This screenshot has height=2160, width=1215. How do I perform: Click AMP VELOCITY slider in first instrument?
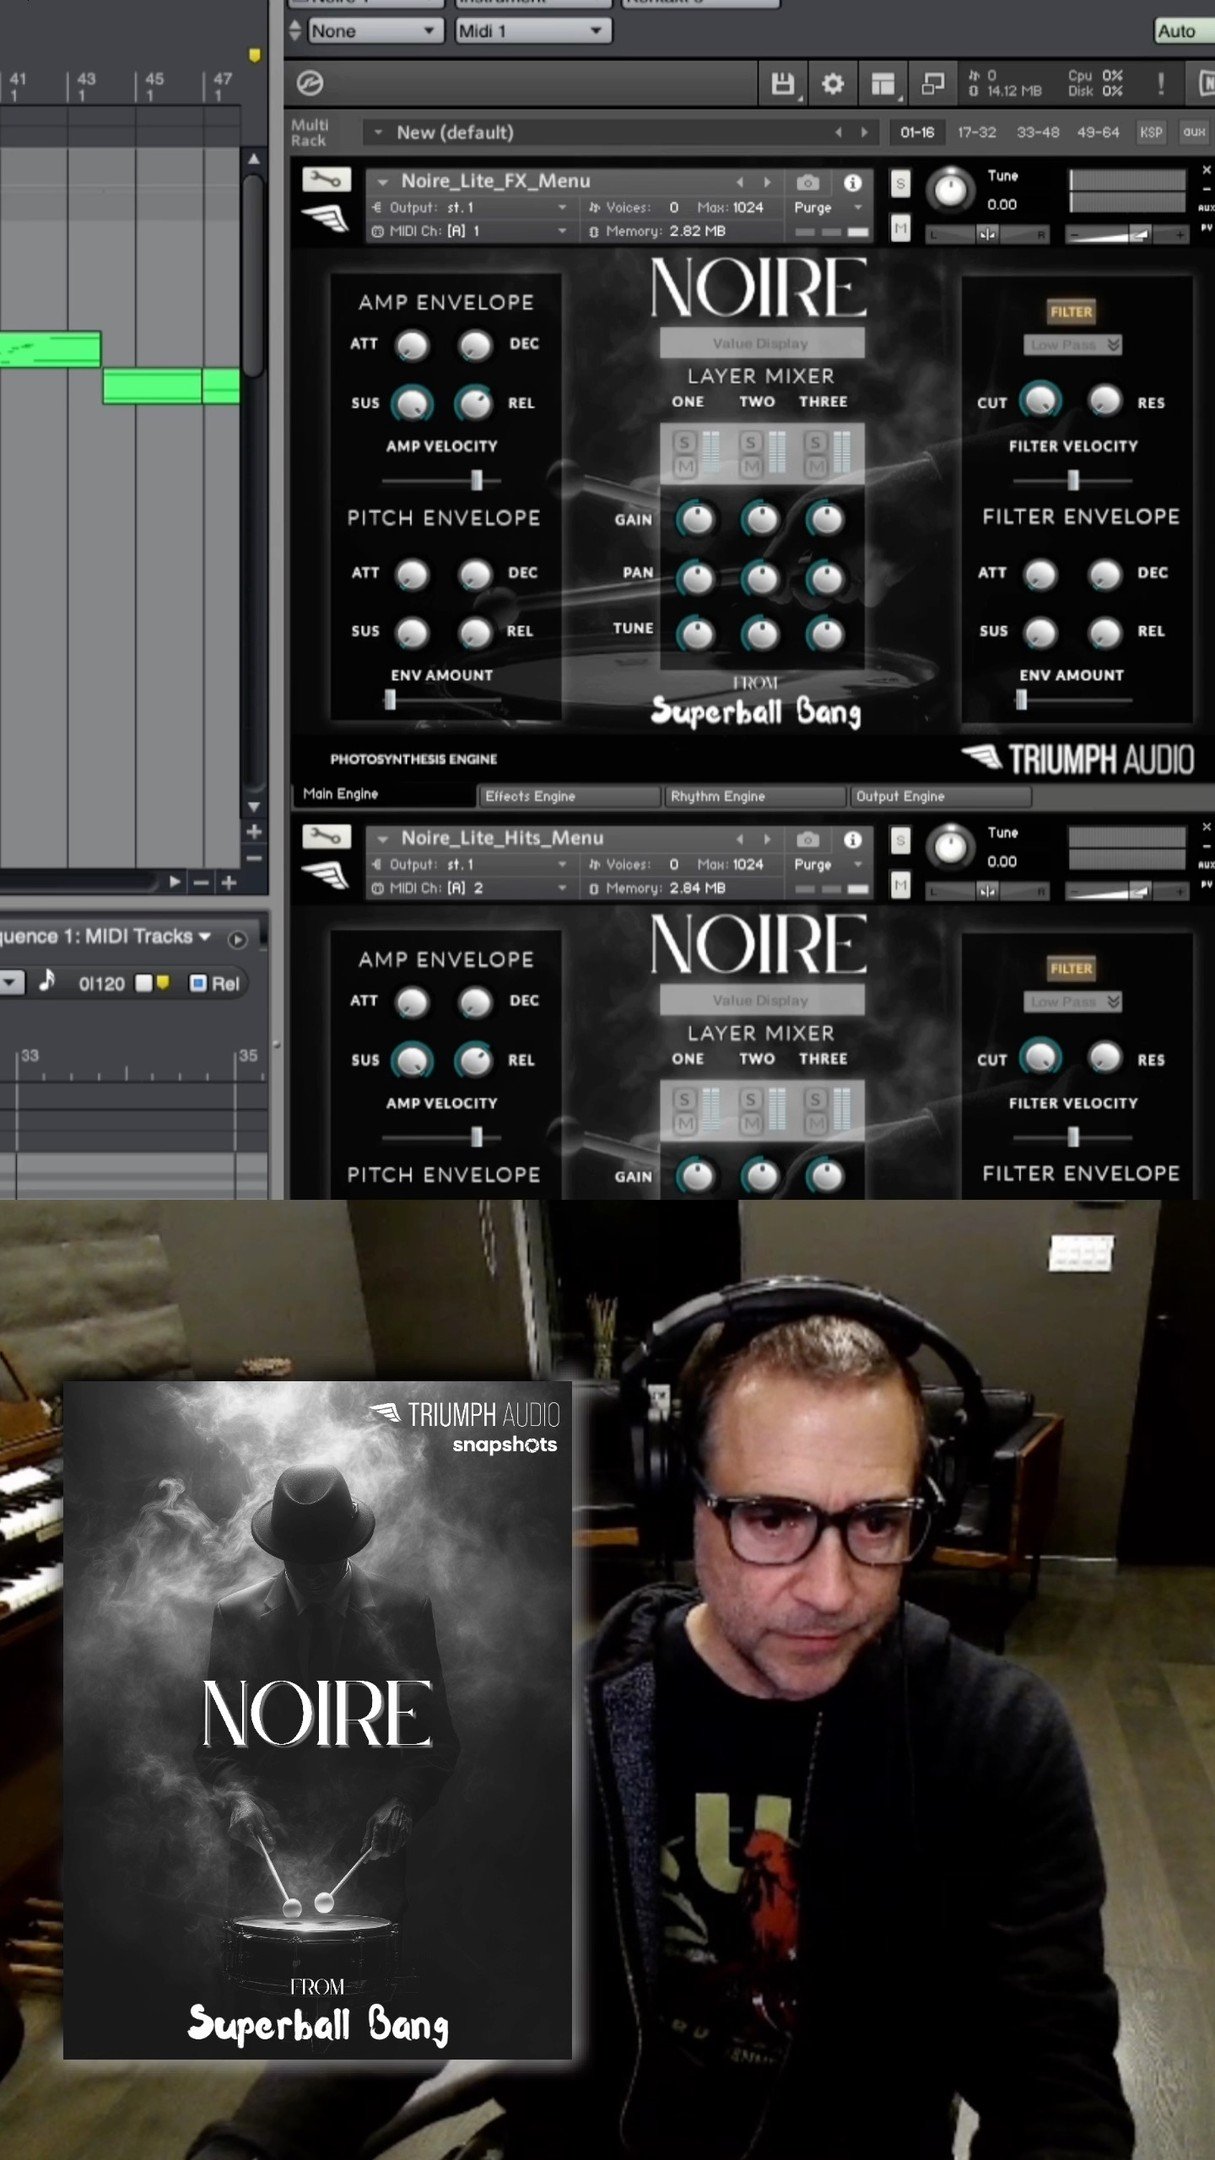pos(441,481)
